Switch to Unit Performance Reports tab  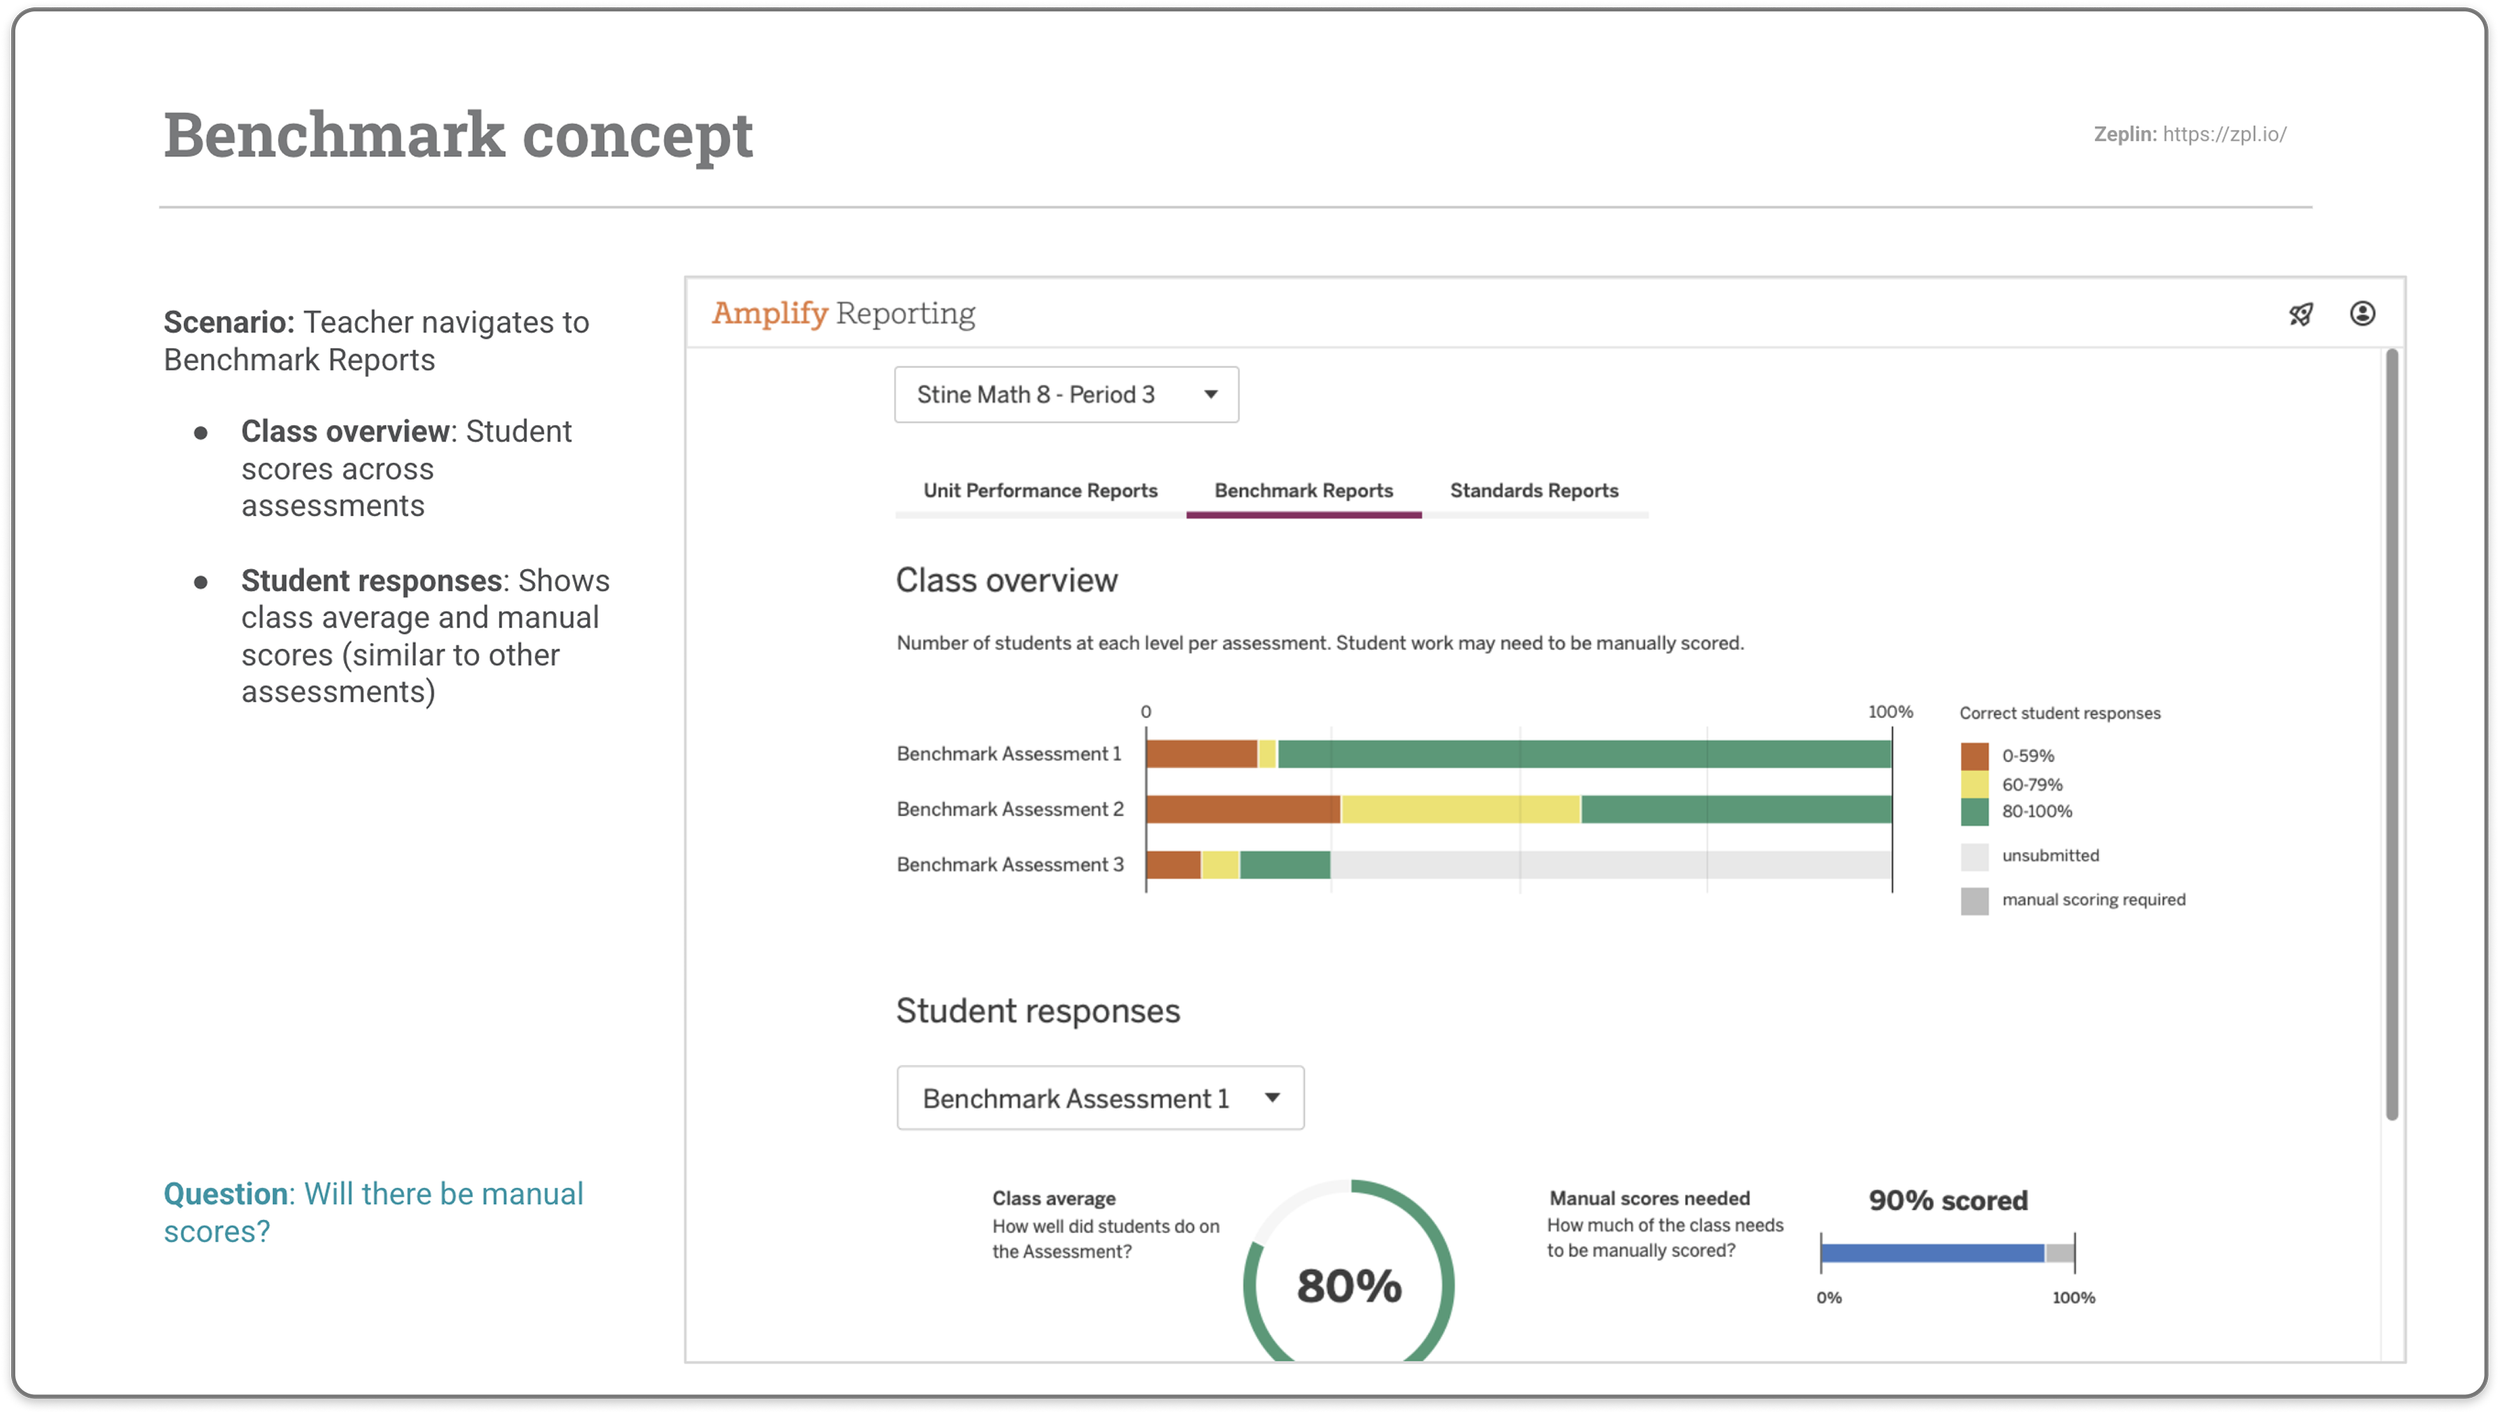pyautogui.click(x=1040, y=491)
